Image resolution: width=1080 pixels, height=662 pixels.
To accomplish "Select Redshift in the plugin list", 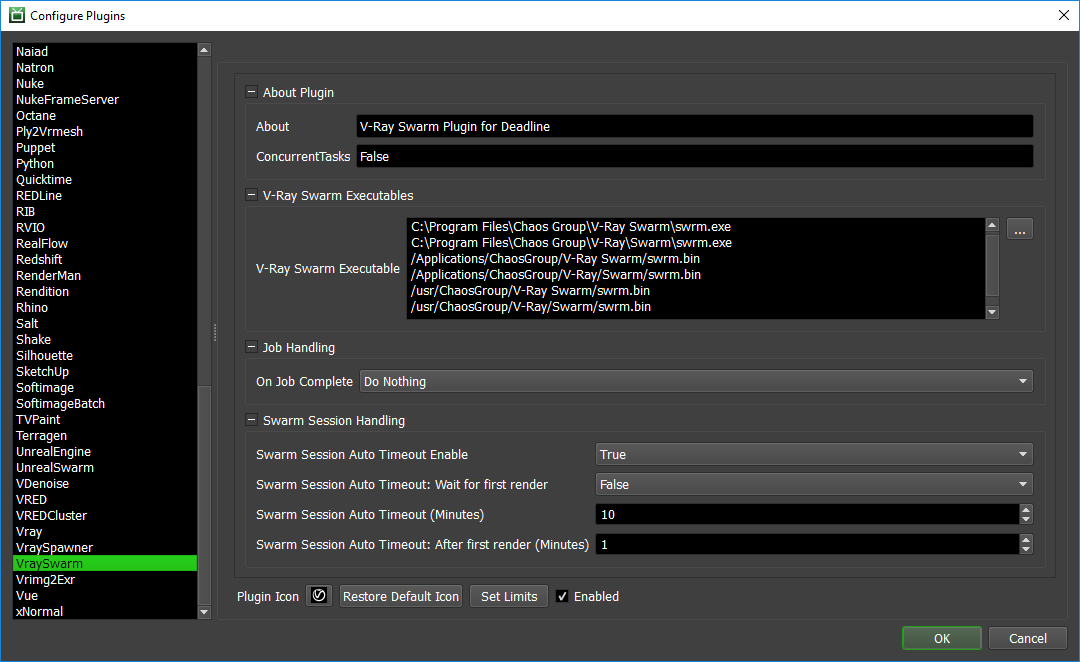I will tap(39, 260).
